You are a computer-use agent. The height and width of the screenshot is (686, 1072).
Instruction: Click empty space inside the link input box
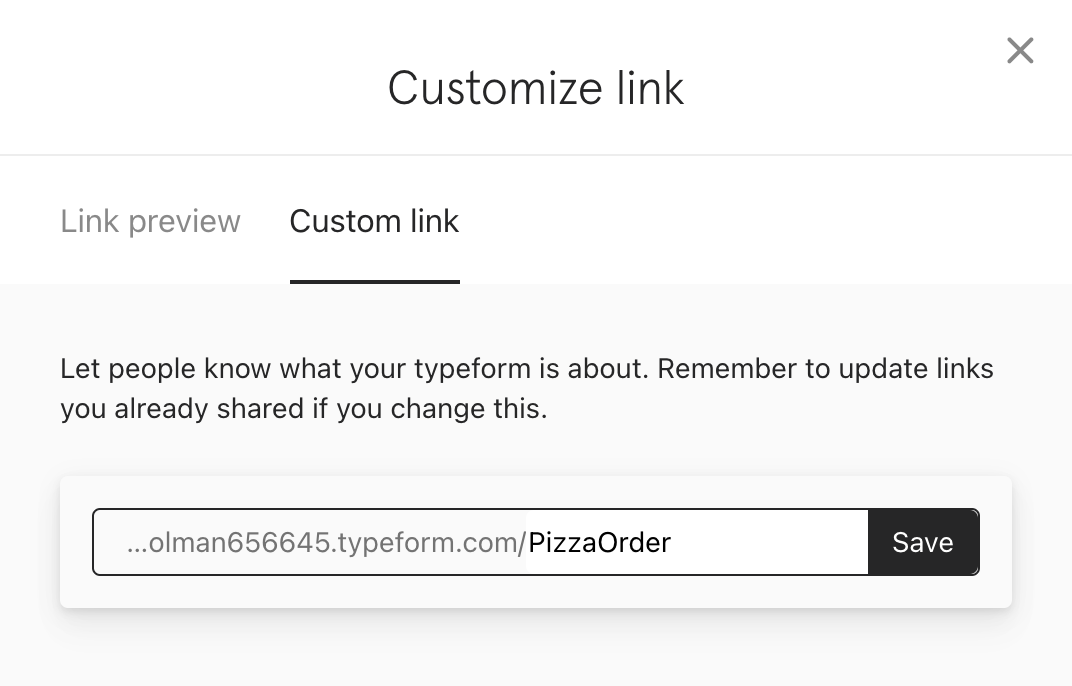[x=769, y=542]
